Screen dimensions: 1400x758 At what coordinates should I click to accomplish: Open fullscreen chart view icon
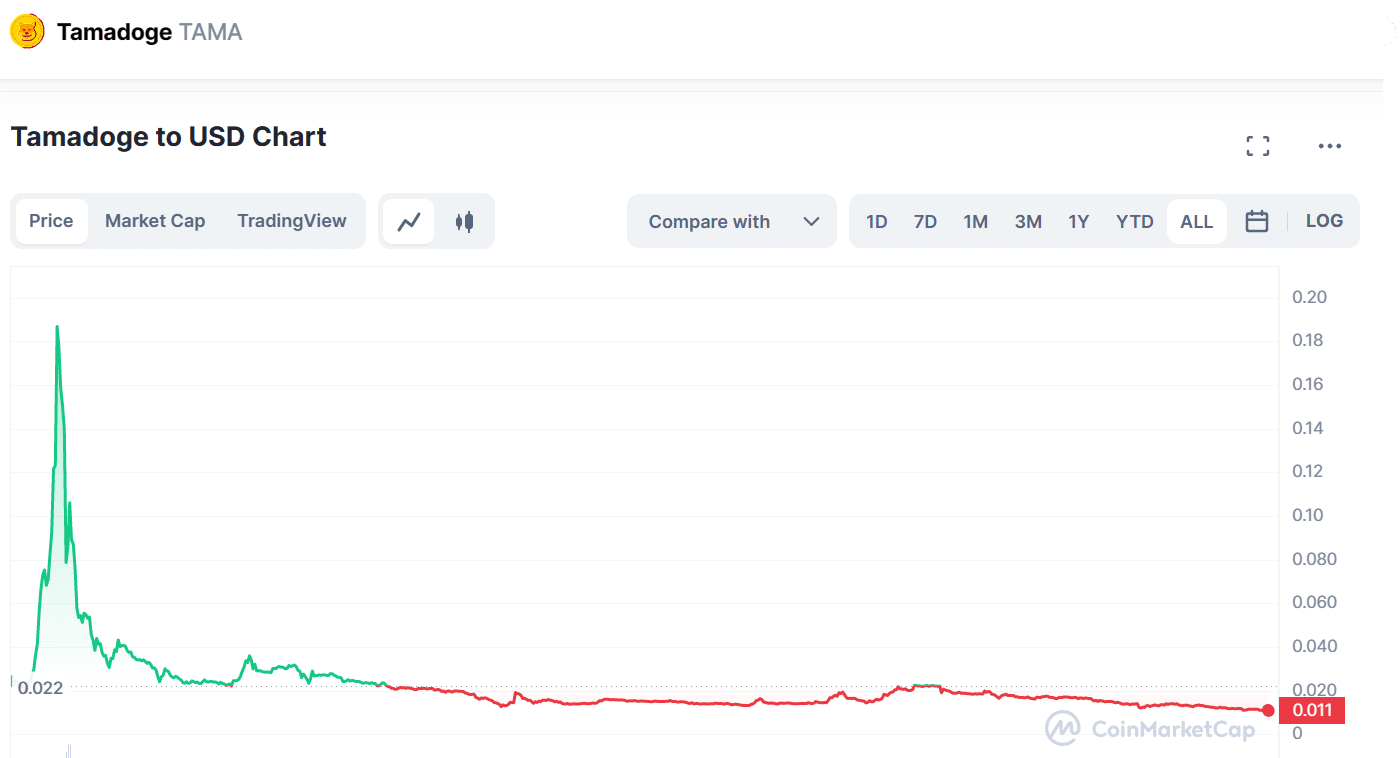point(1258,146)
